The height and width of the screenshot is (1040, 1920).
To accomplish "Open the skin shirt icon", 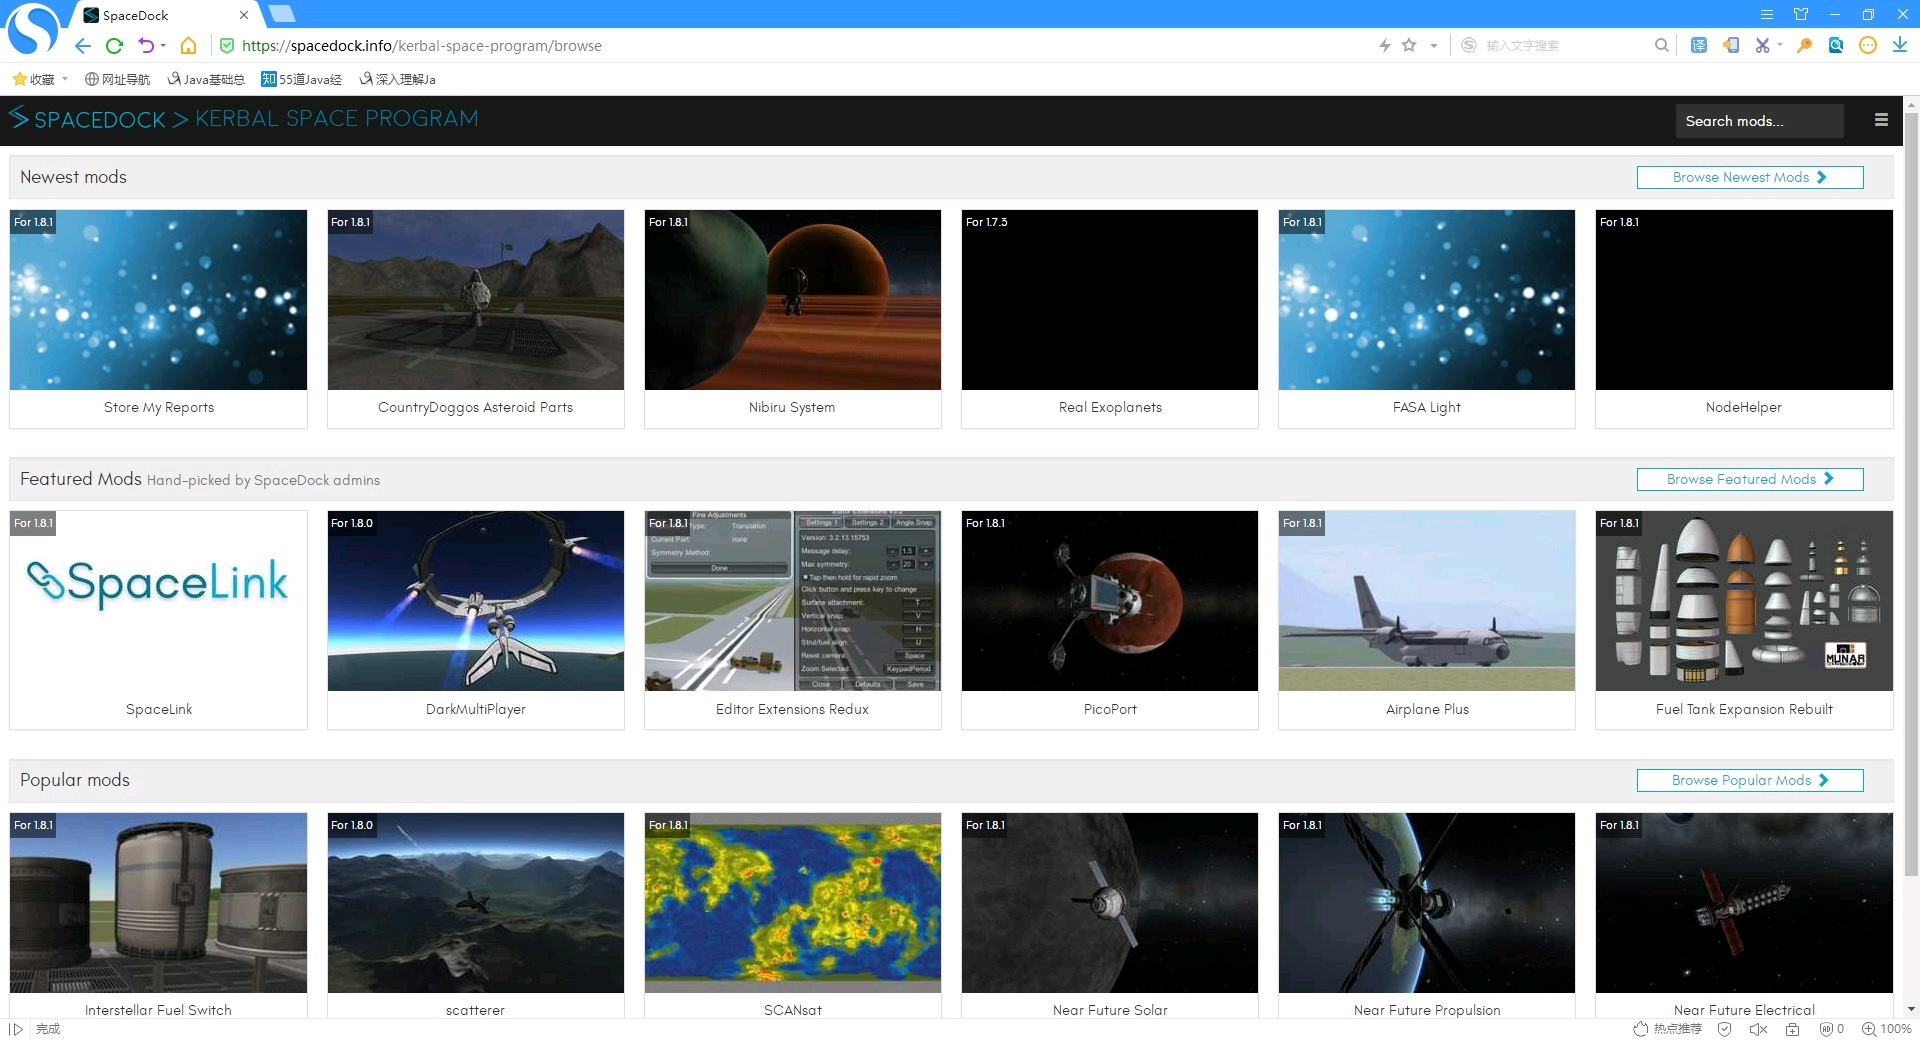I will coord(1801,14).
